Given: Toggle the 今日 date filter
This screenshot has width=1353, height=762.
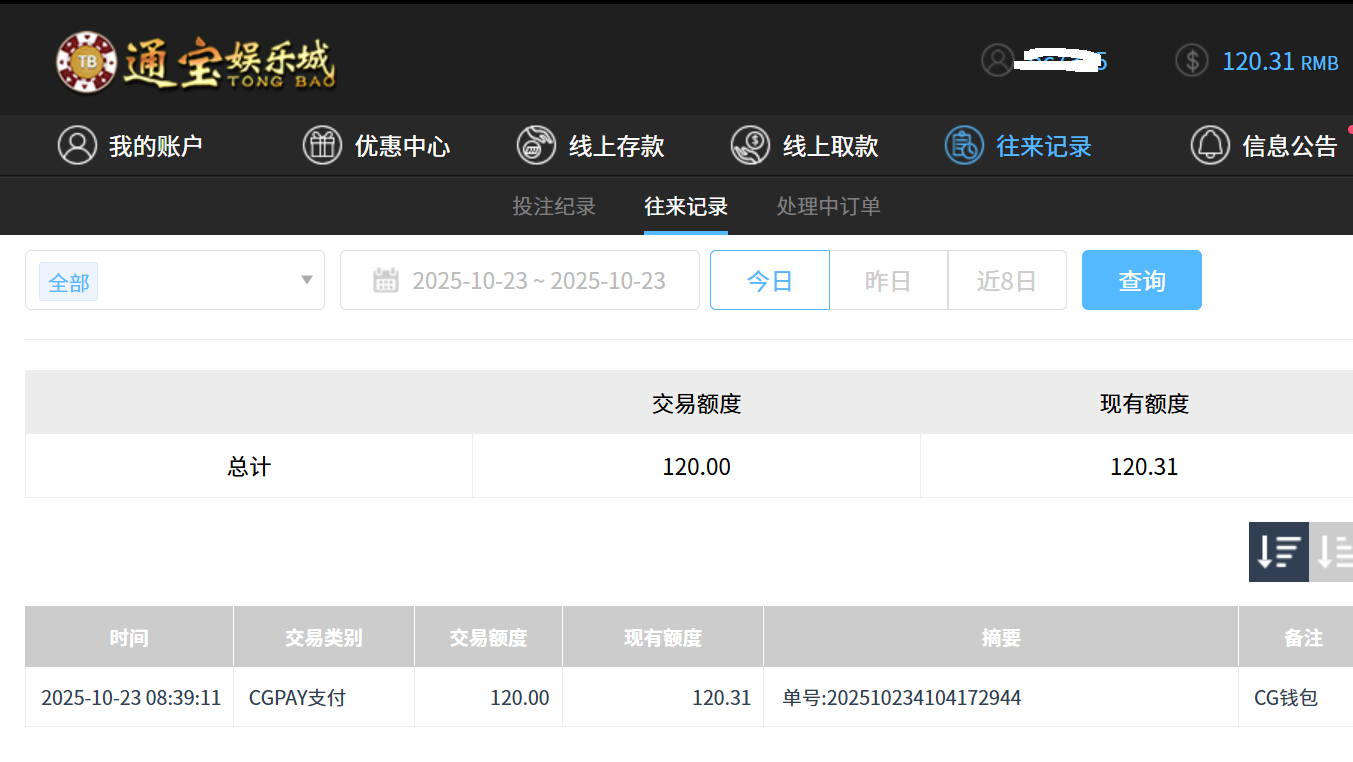Looking at the screenshot, I should [769, 280].
